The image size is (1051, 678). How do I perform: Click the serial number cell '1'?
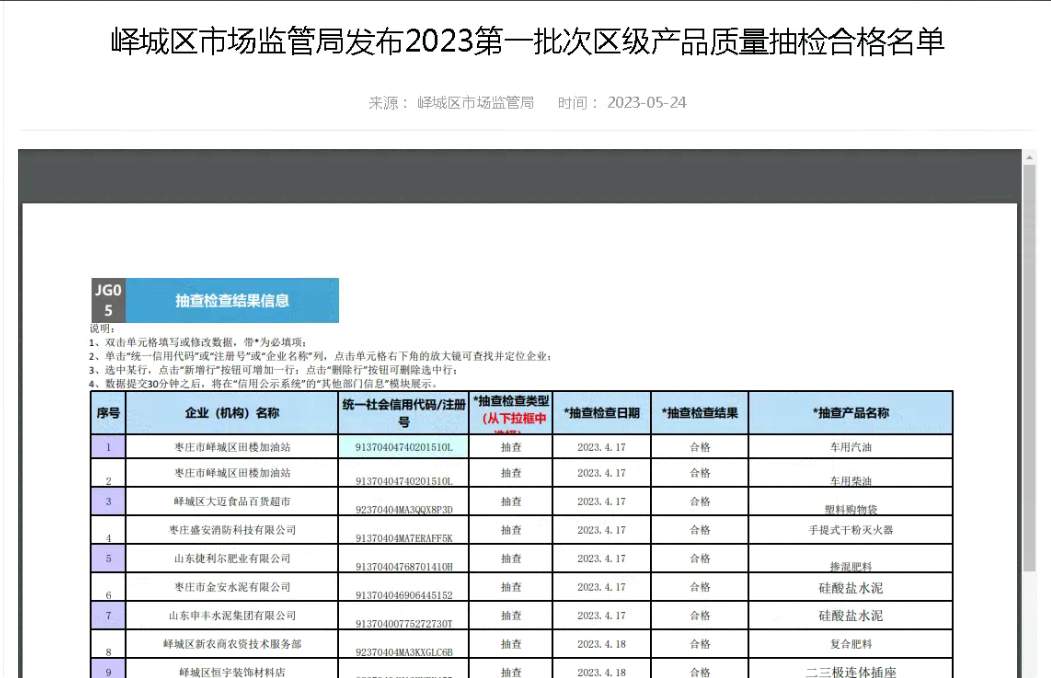108,447
